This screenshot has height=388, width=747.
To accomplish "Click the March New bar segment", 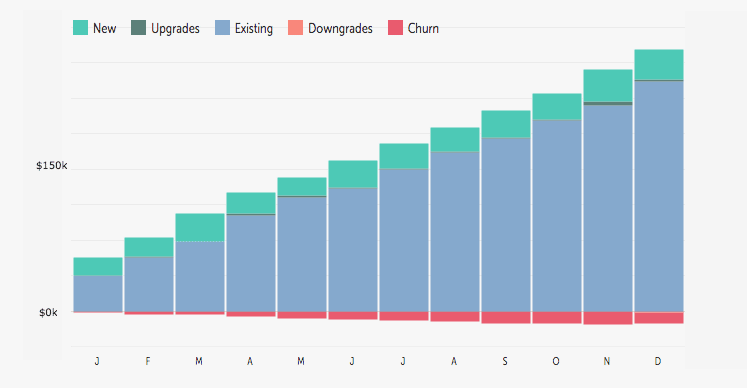I will (x=200, y=227).
